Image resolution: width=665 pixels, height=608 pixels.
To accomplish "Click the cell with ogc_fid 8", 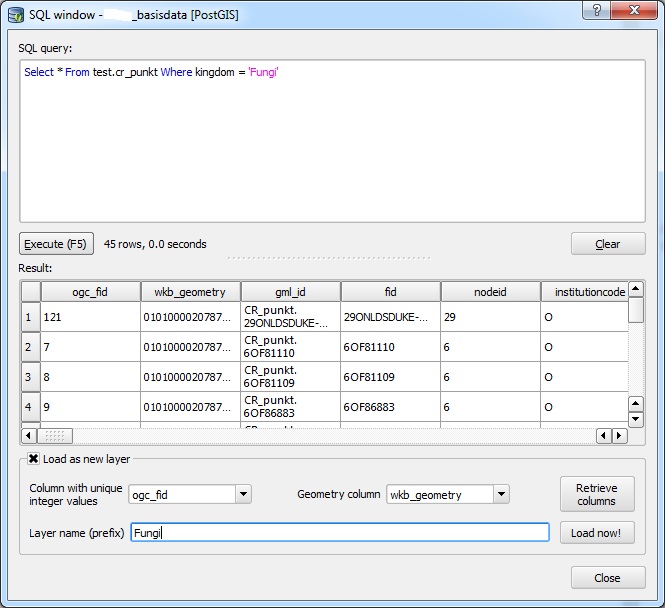I will (90, 377).
